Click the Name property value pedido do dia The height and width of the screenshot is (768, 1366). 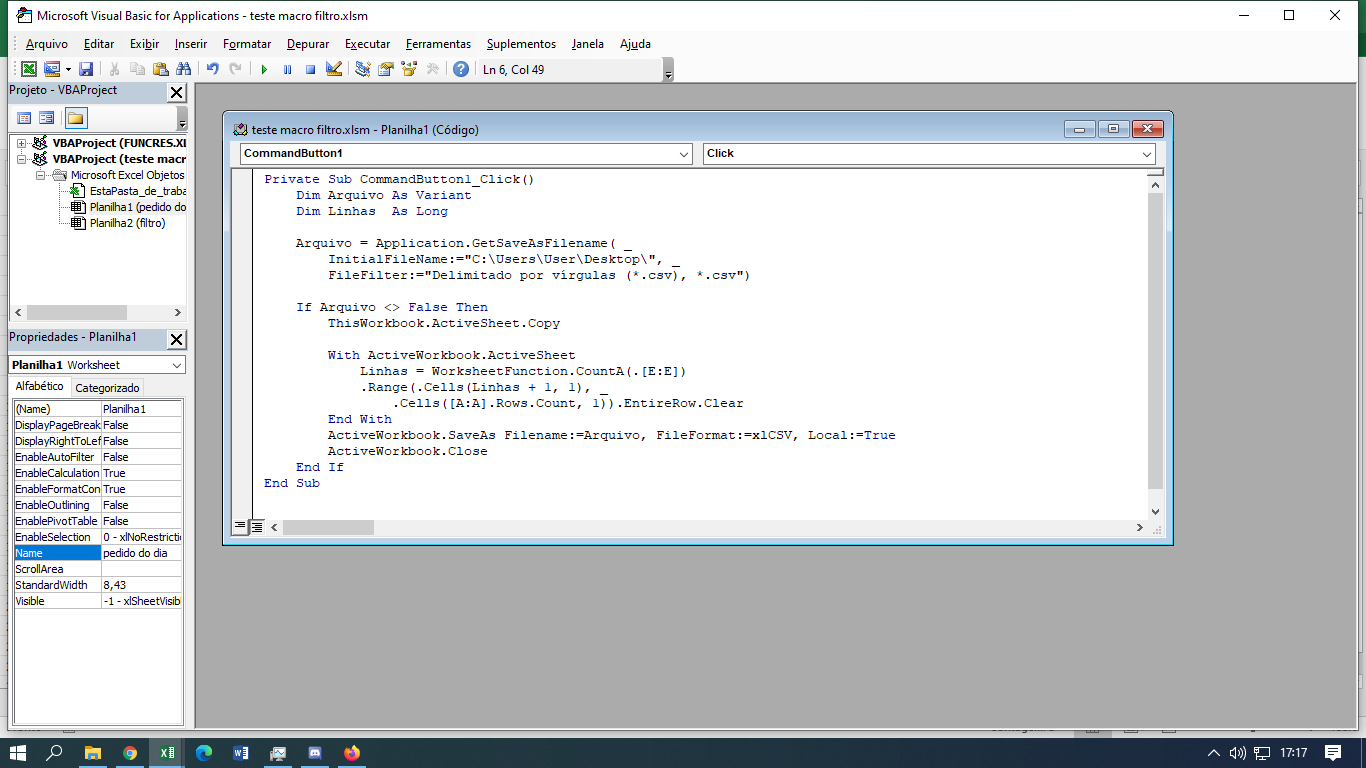pos(141,553)
